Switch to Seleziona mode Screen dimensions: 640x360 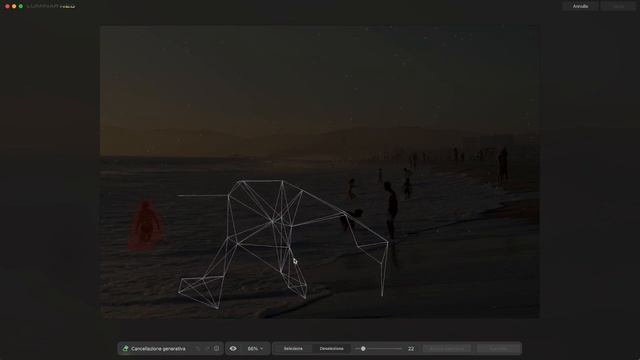coord(293,349)
